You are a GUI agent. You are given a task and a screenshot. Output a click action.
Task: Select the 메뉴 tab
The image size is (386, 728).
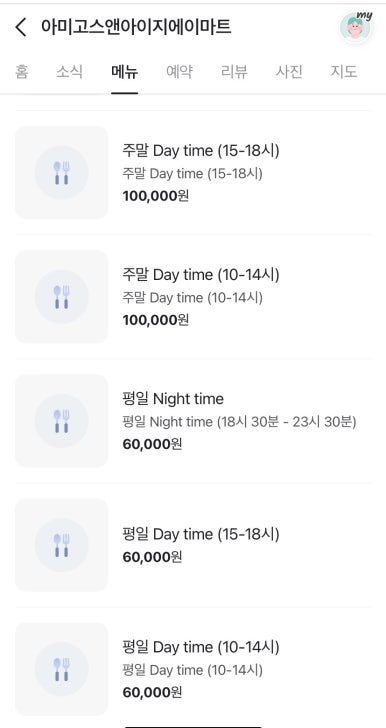(x=124, y=72)
